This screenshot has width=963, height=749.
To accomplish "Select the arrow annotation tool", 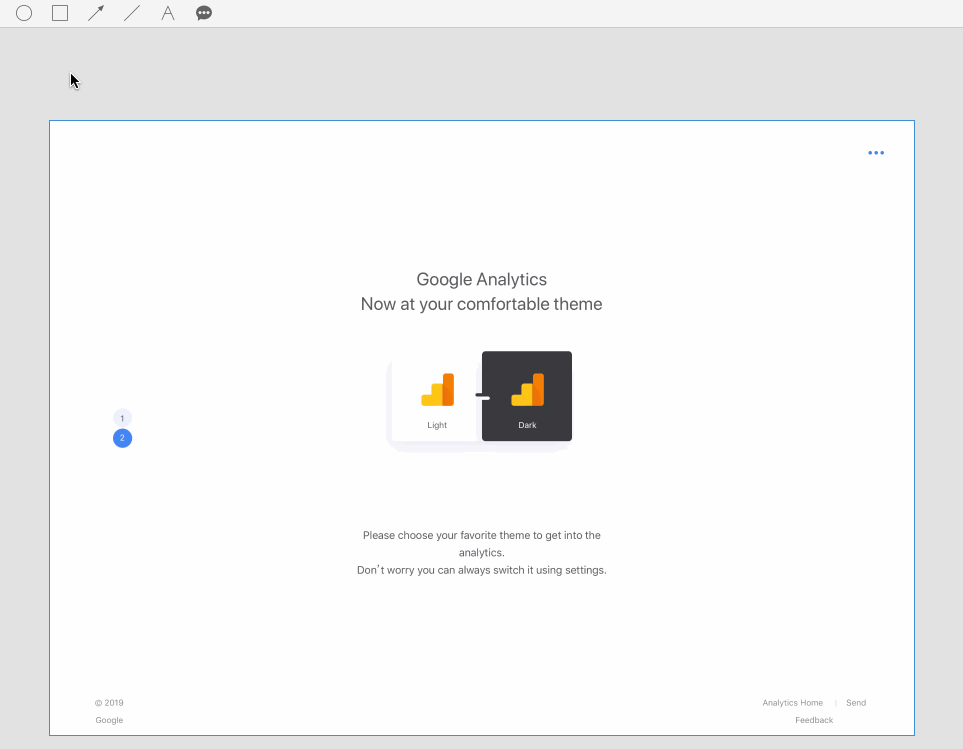I will pyautogui.click(x=96, y=13).
